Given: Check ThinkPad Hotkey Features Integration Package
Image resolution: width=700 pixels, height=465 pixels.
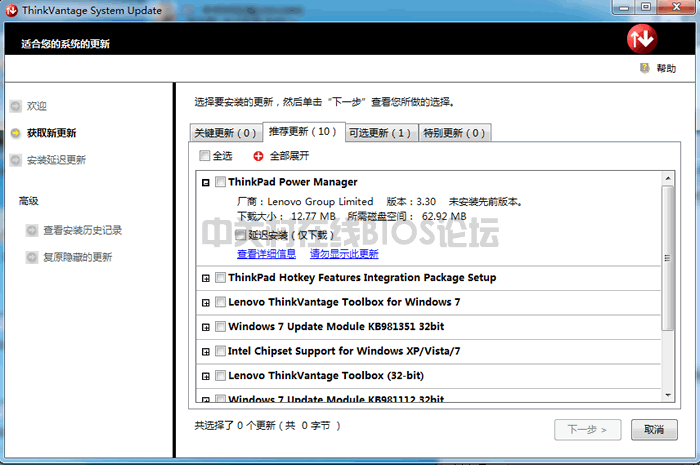Looking at the screenshot, I should 220,278.
